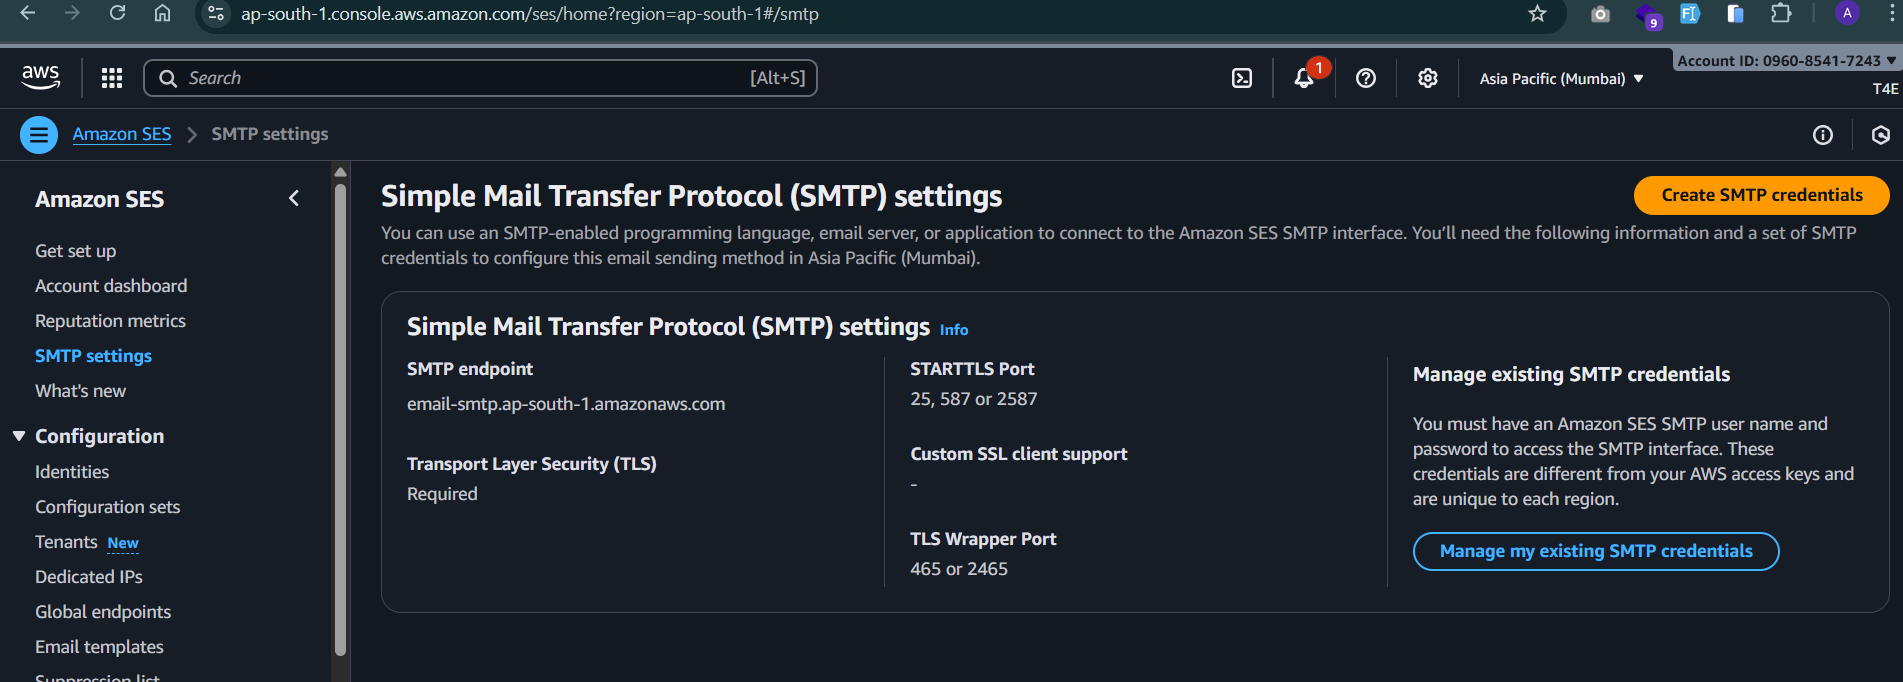
Task: Open Reputation metrics in the sidebar
Action: [110, 321]
